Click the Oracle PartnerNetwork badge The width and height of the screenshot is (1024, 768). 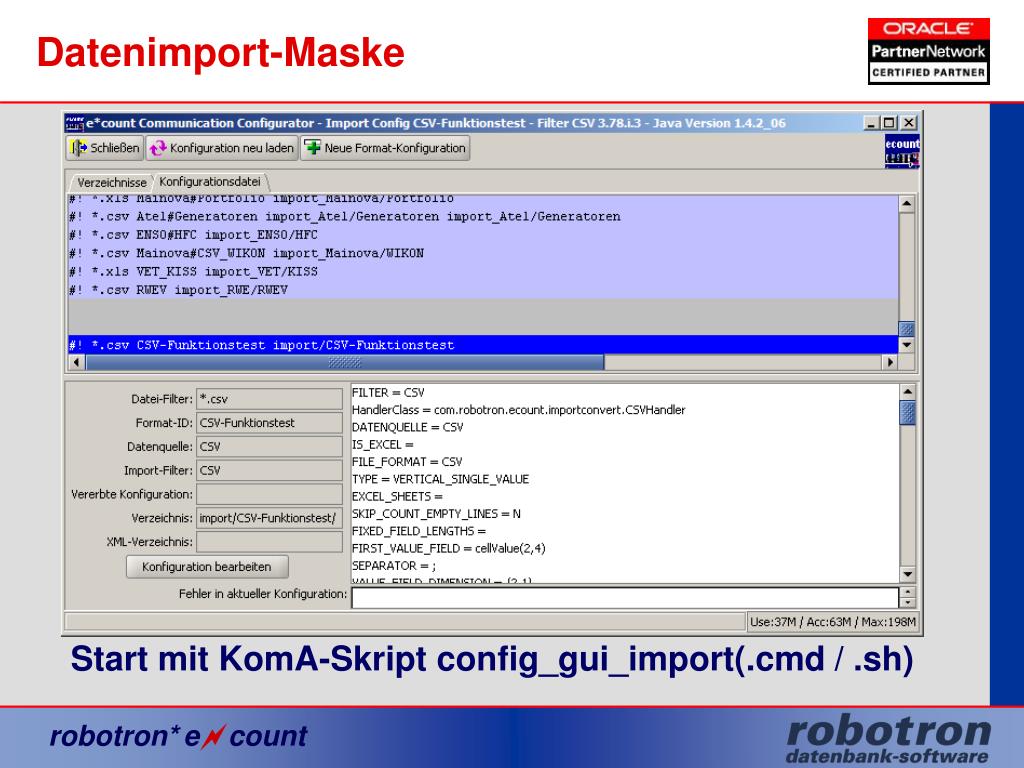point(929,51)
